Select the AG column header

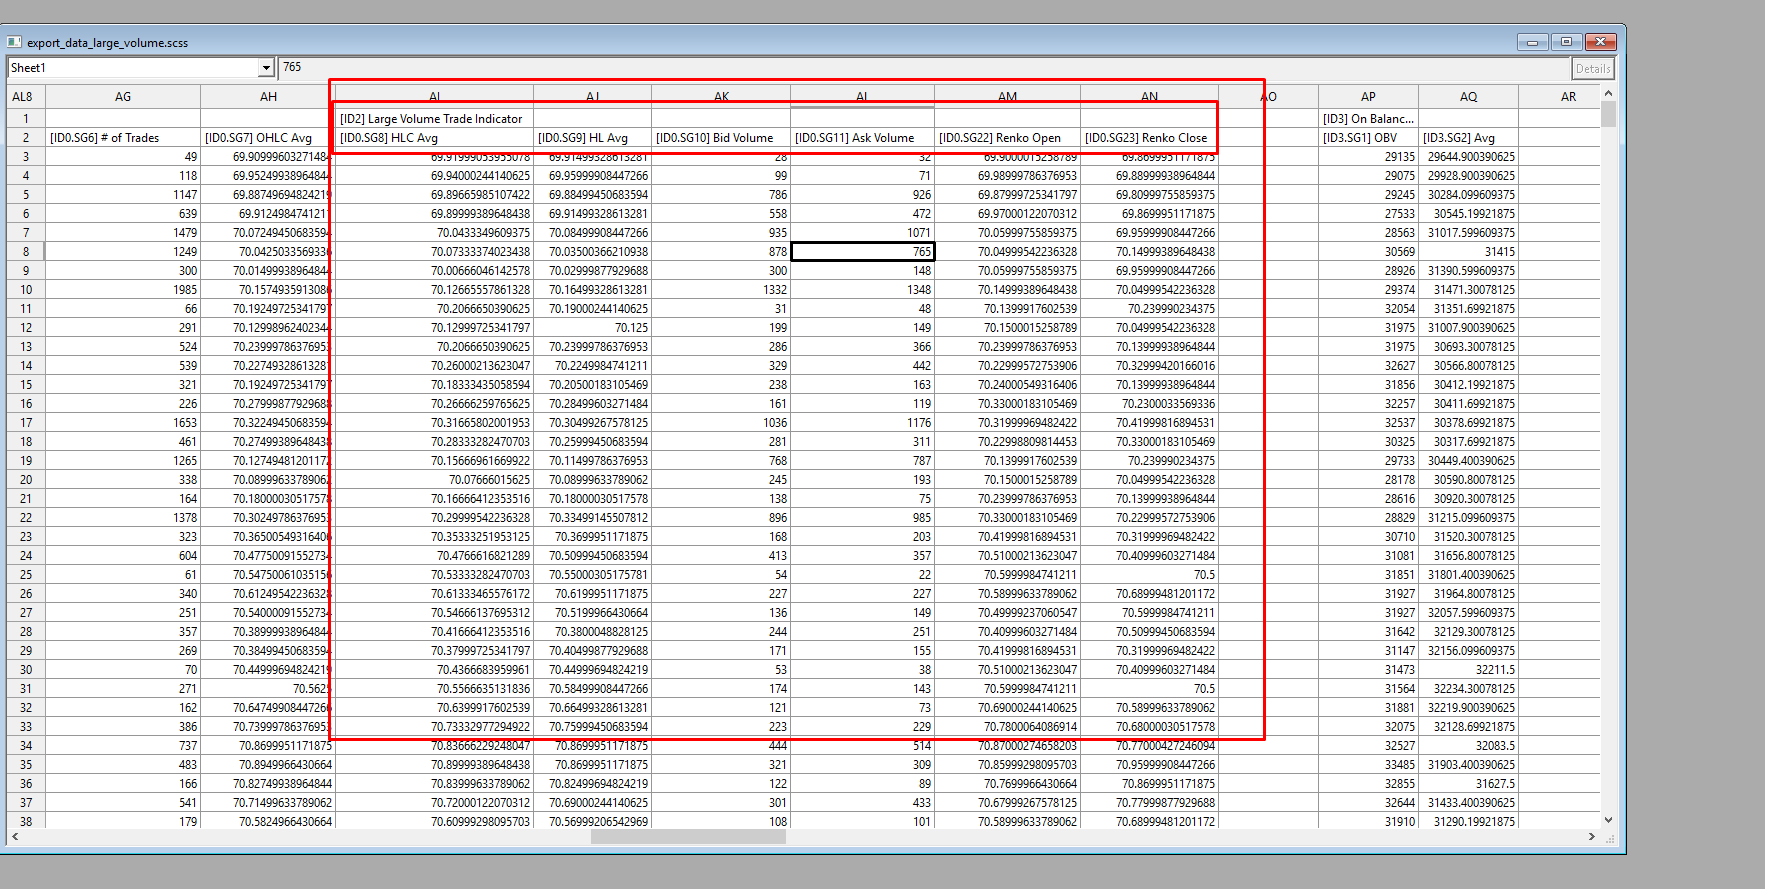[x=123, y=97]
